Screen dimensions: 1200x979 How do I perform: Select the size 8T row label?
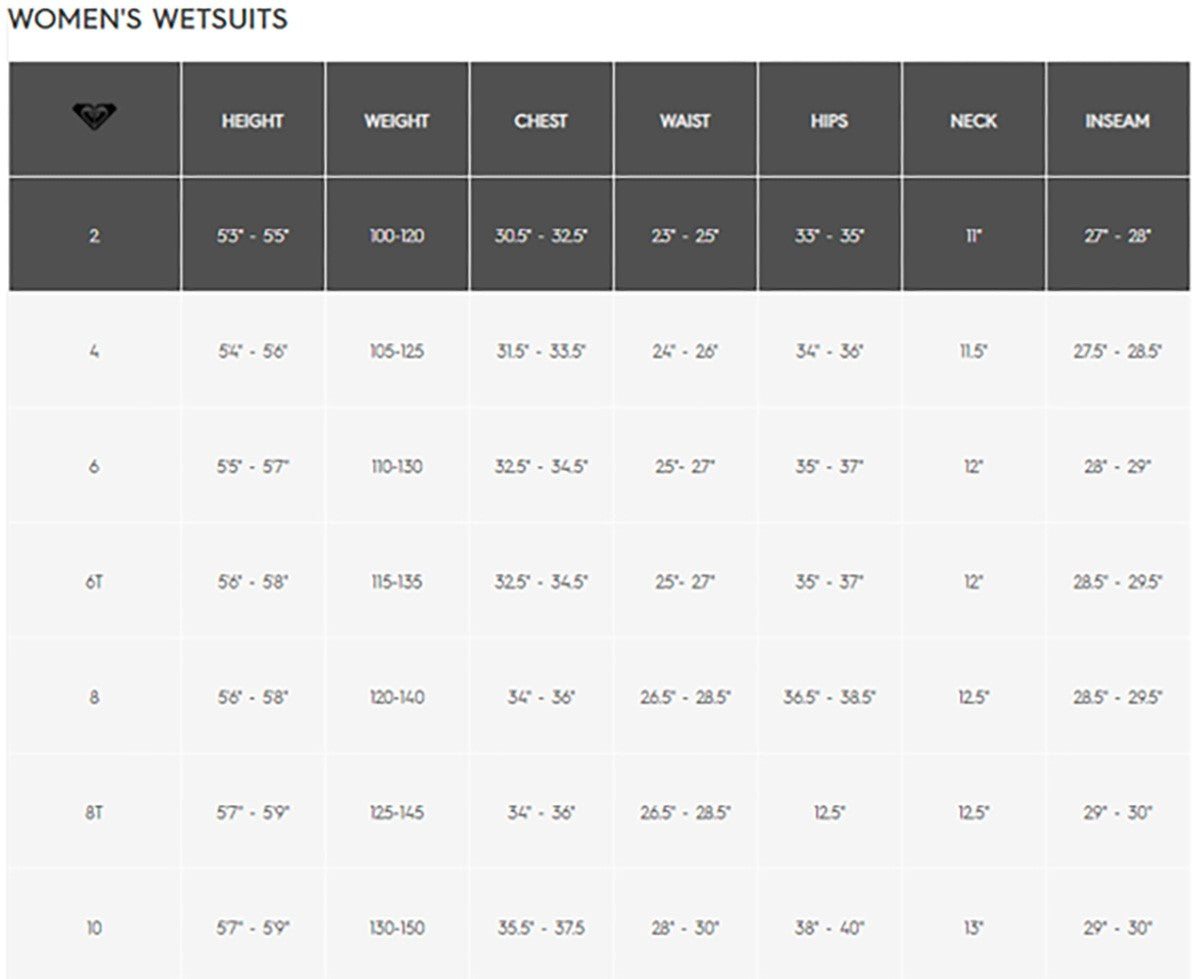tap(94, 813)
